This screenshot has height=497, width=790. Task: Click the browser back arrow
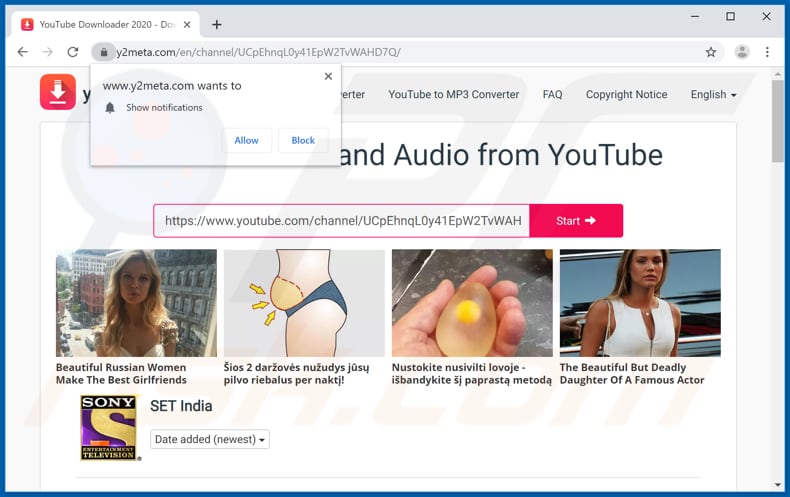pos(23,52)
